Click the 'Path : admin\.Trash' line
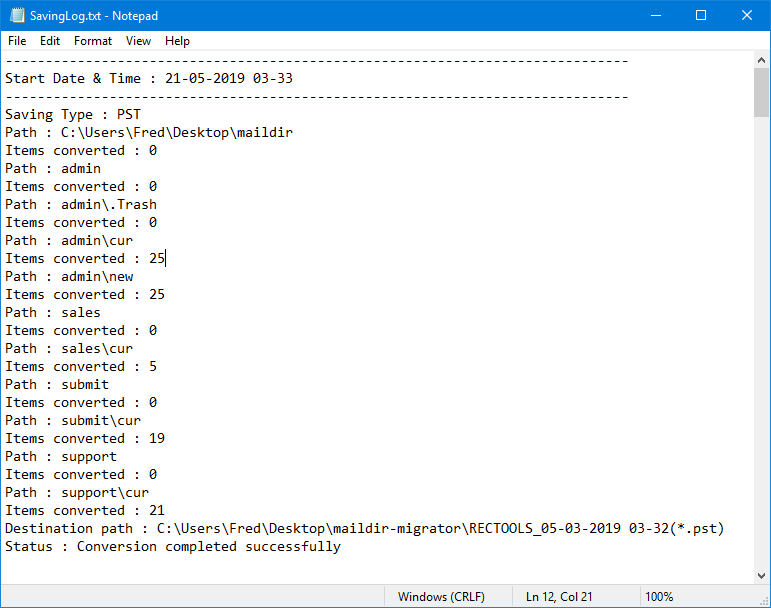This screenshot has width=771, height=608. (x=81, y=204)
